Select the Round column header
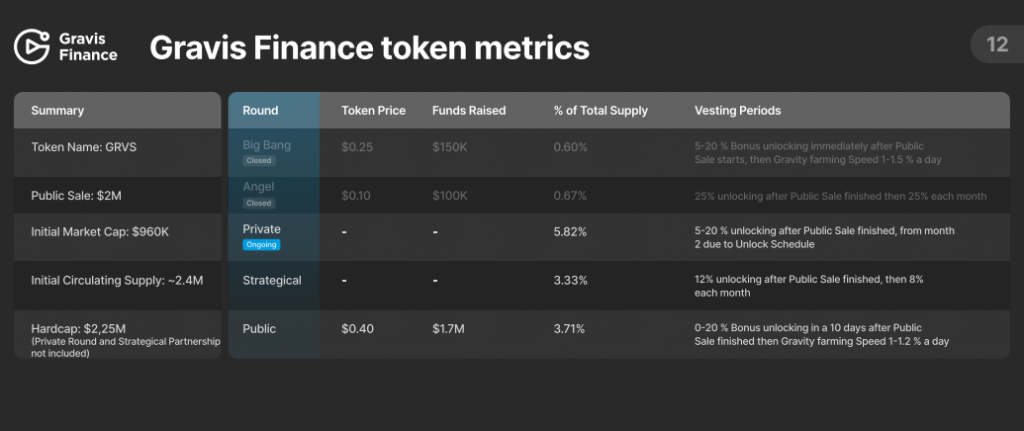The height and width of the screenshot is (431, 1024). point(260,110)
